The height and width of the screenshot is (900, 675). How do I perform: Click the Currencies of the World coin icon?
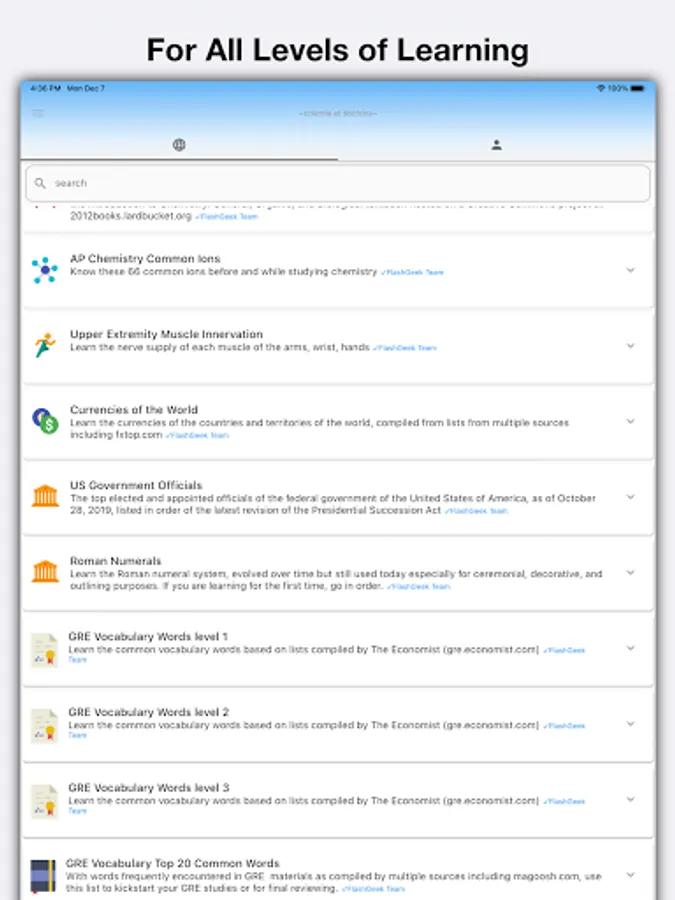(45, 421)
